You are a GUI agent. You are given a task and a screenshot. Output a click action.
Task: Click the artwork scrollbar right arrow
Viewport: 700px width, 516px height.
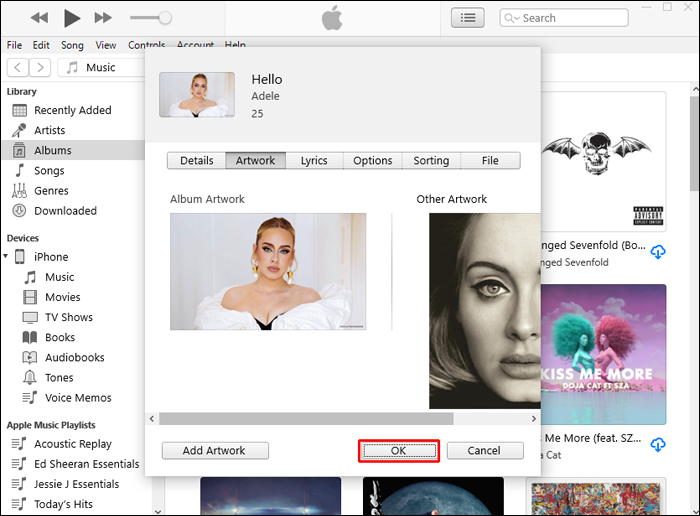[533, 419]
